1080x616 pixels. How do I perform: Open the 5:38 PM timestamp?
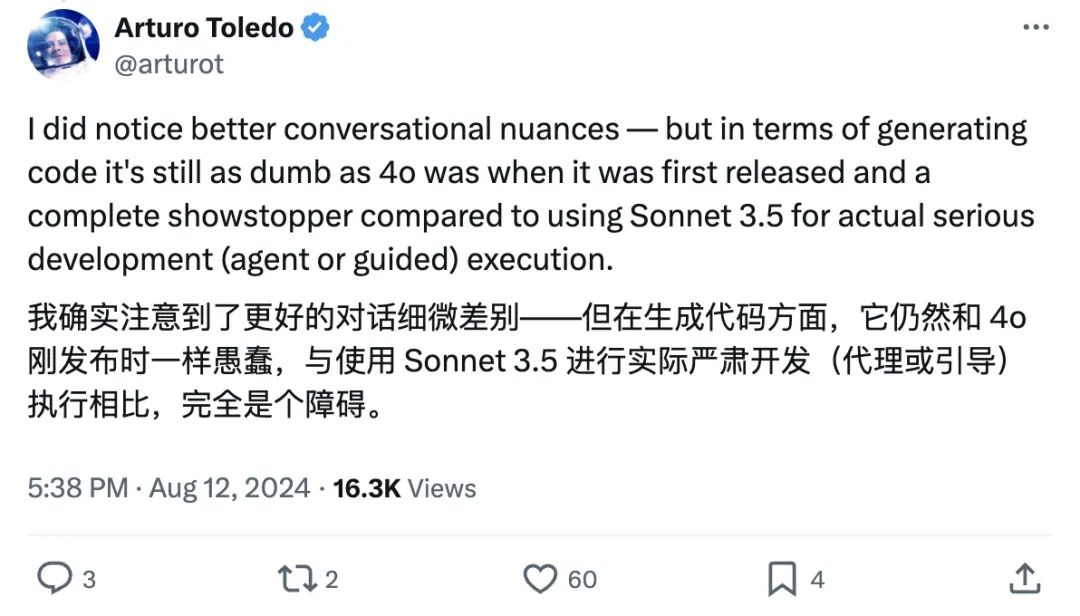78,488
